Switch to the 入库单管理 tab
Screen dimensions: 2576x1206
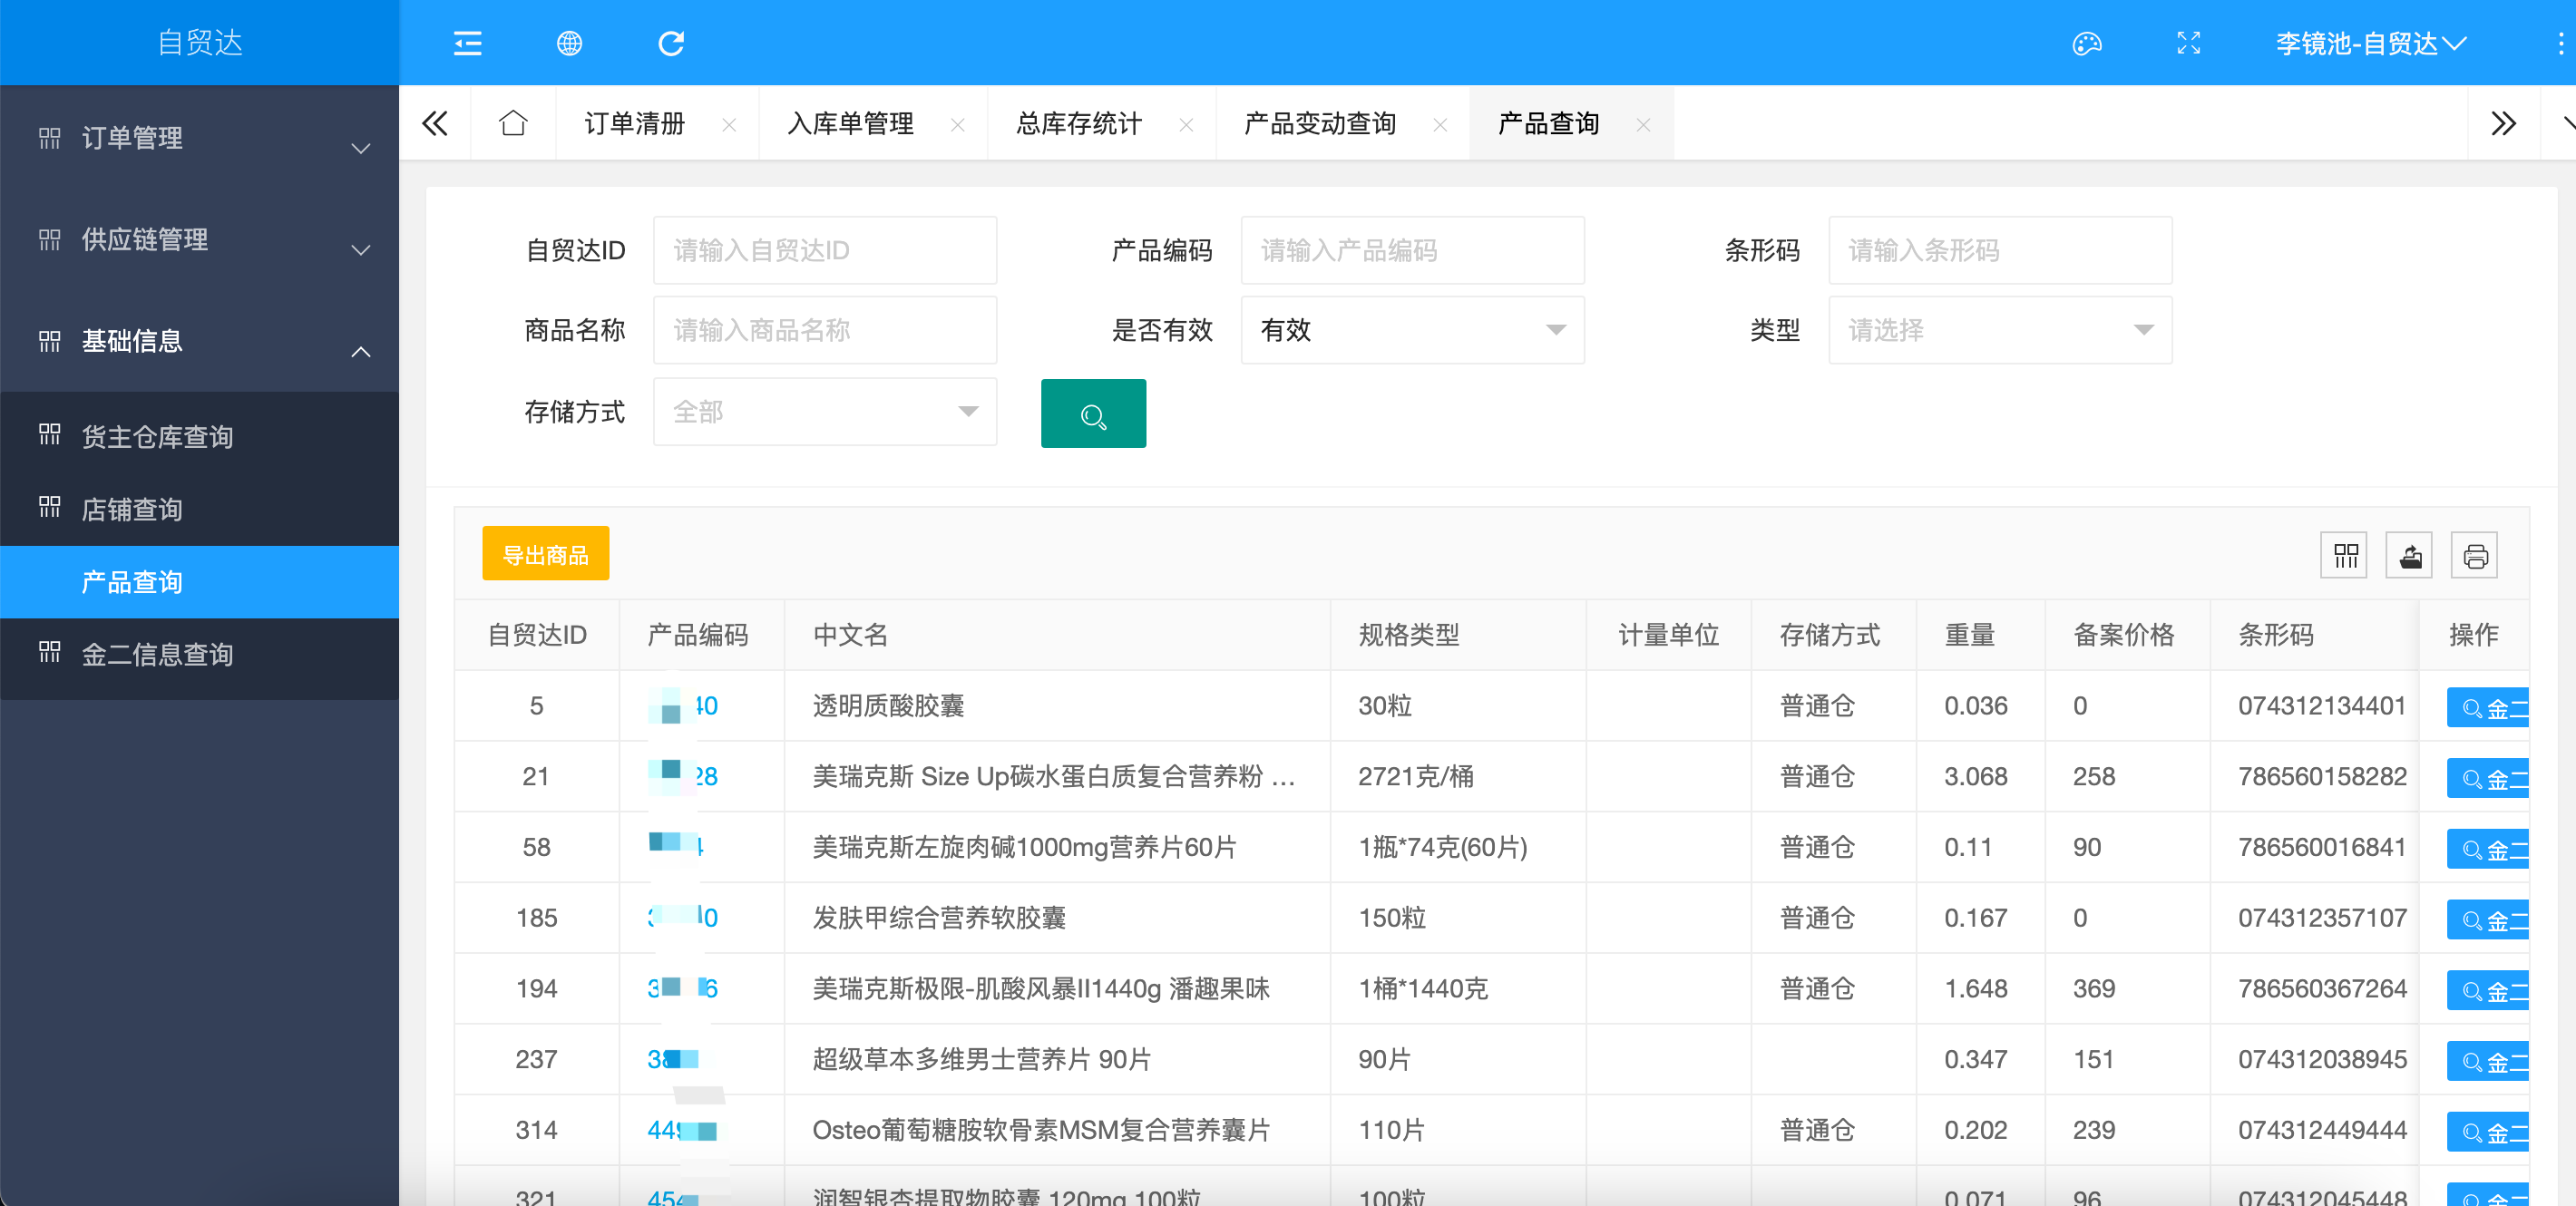tap(850, 123)
